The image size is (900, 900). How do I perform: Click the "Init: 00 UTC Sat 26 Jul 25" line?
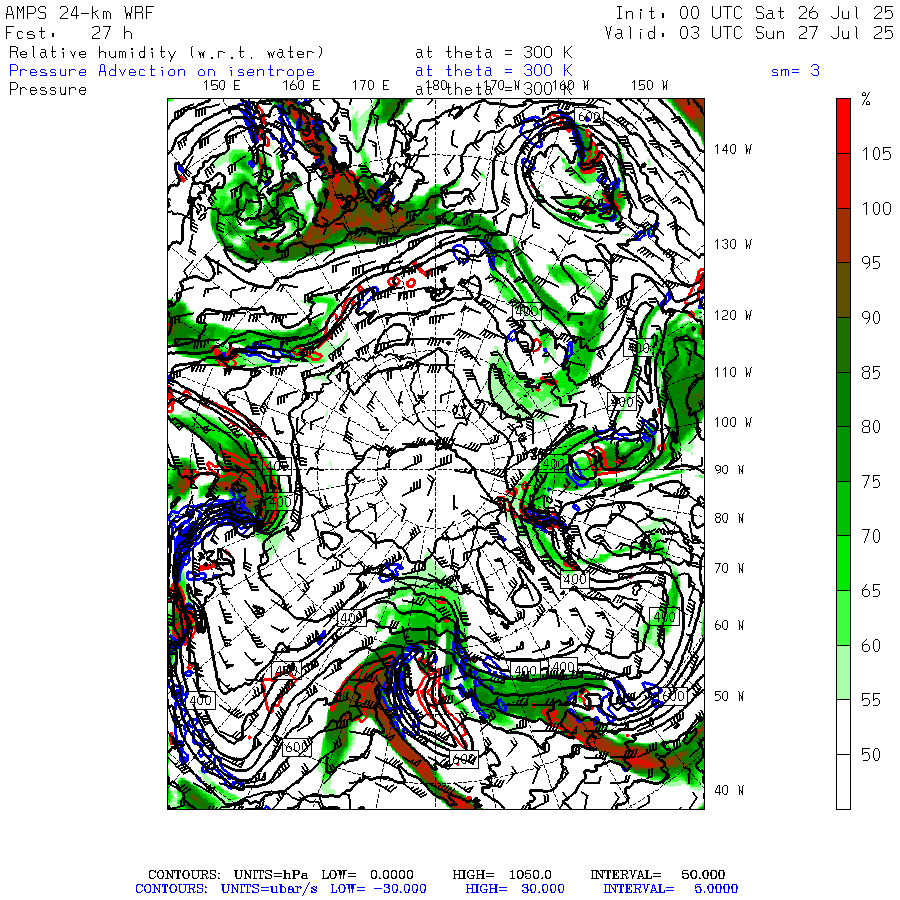[754, 13]
